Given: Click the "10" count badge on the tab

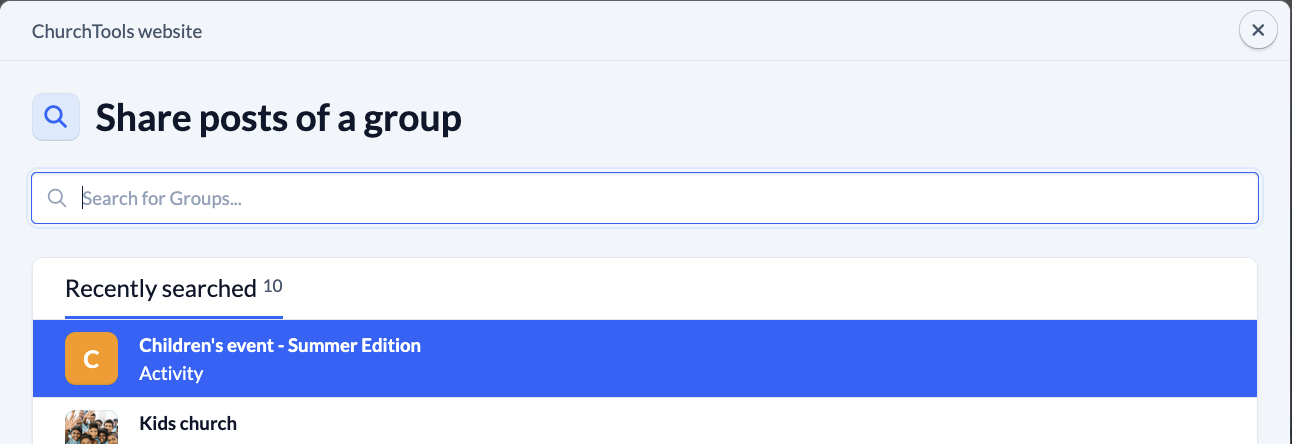Looking at the screenshot, I should 272,286.
